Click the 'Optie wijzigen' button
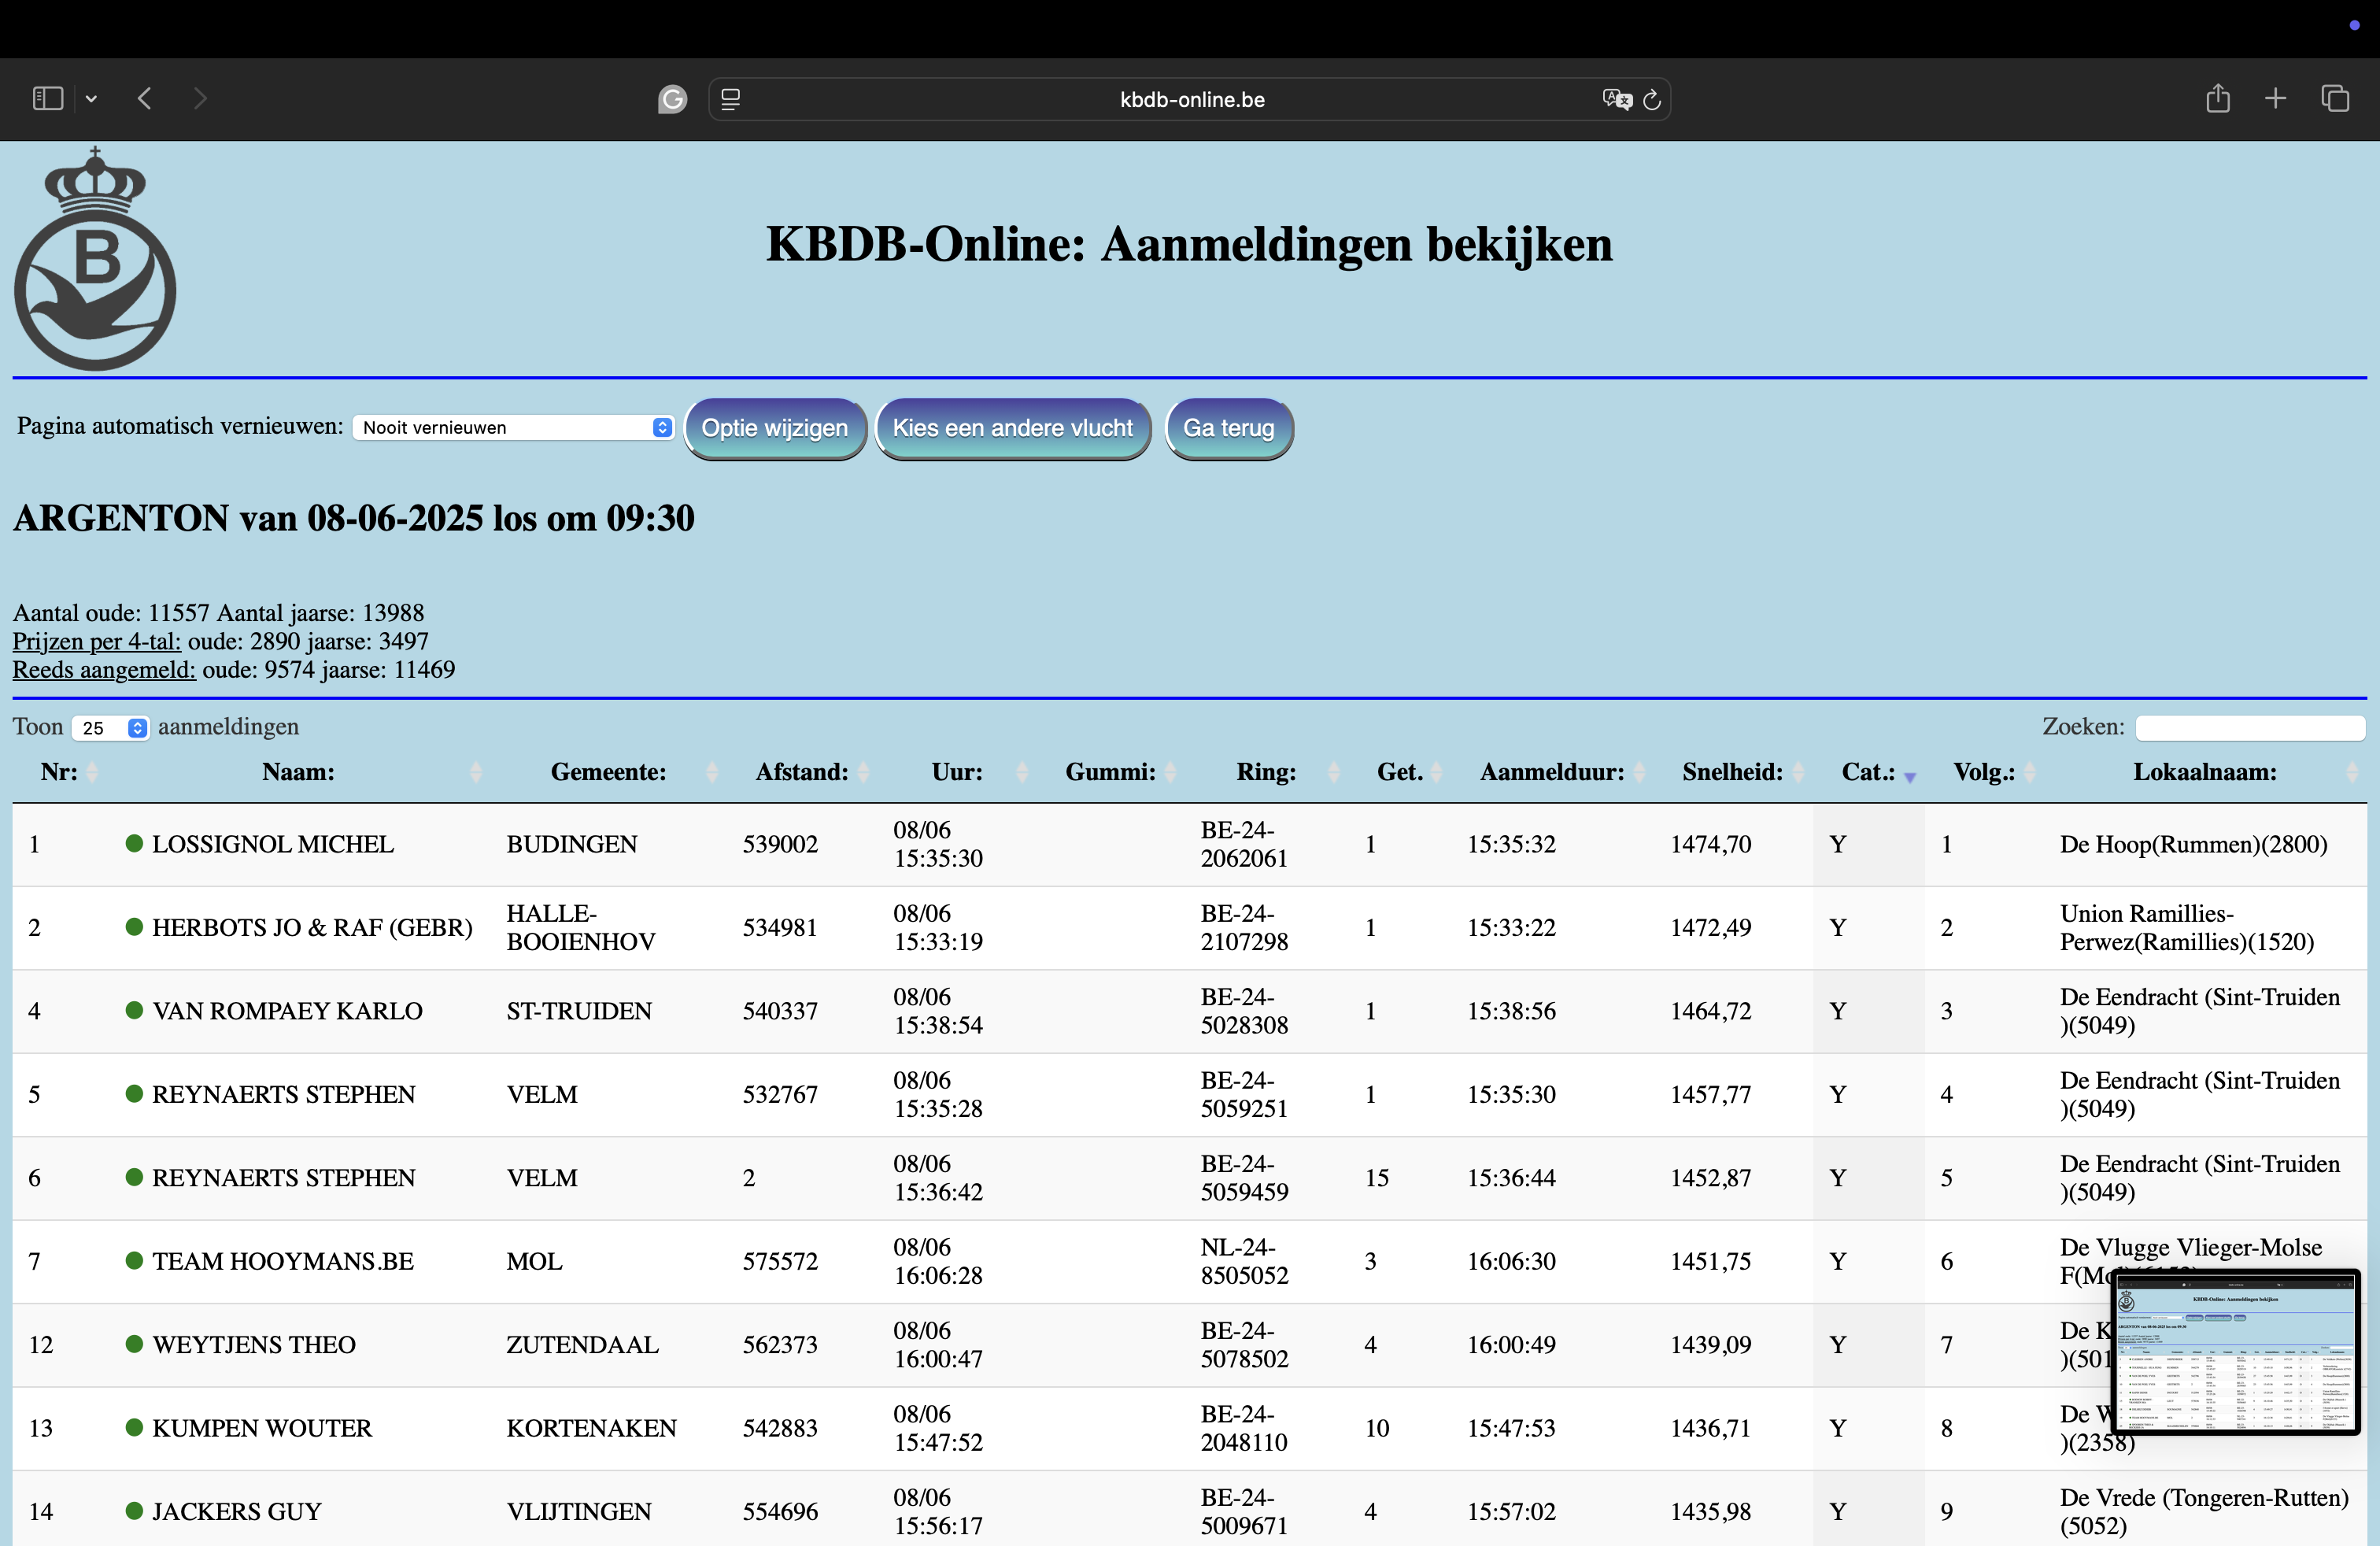This screenshot has height=1546, width=2380. tap(774, 428)
